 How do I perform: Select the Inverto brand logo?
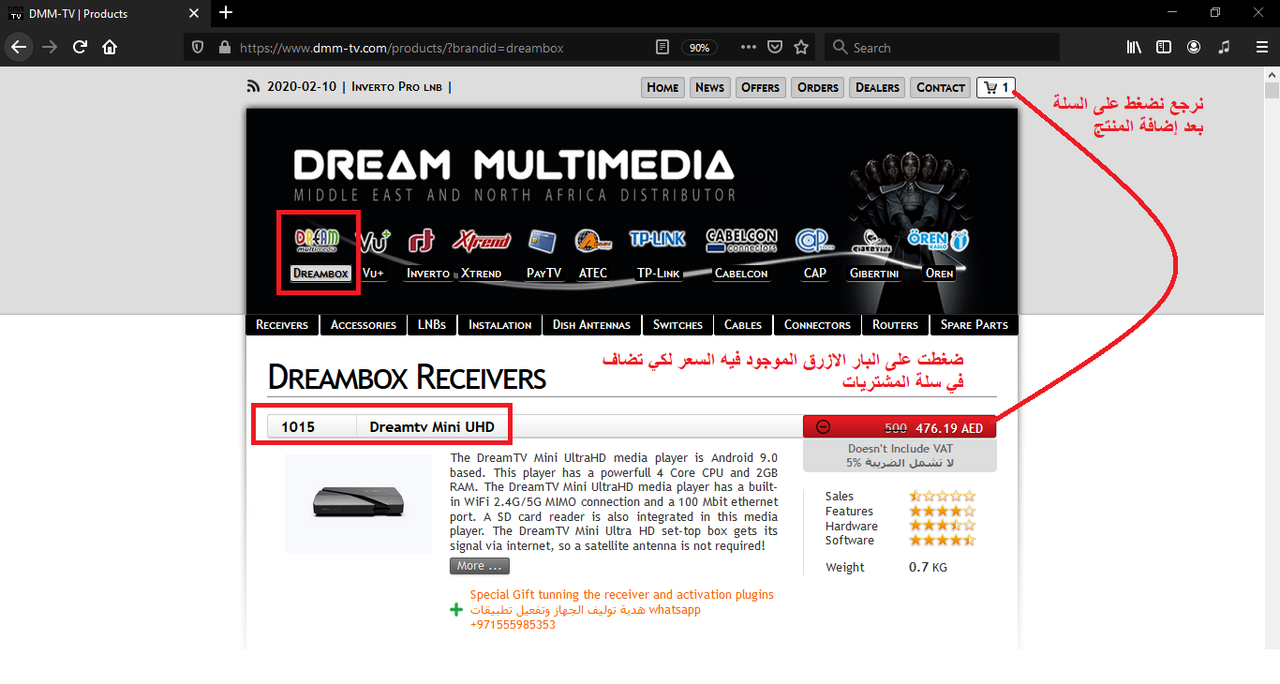tap(421, 241)
